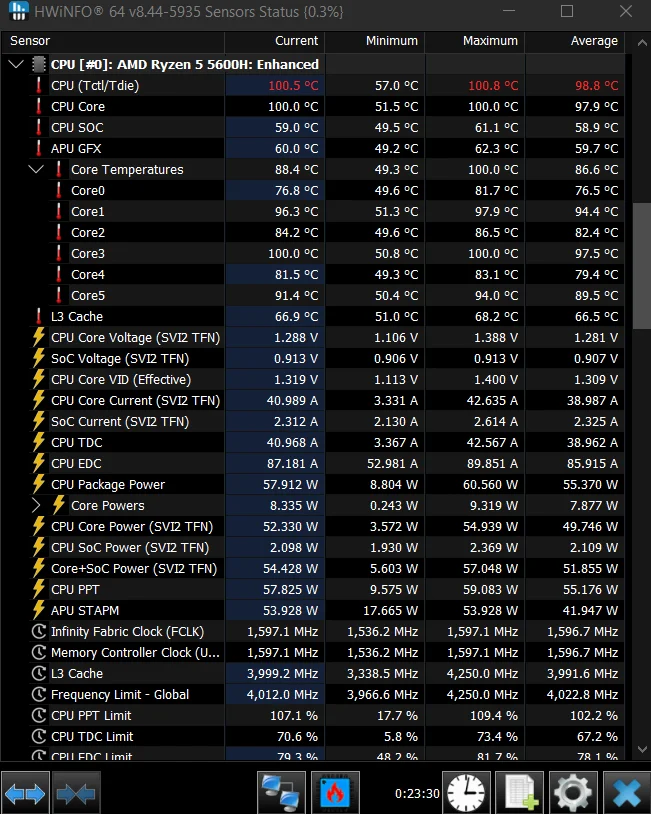Start logging with the report page icon
Screen dimensions: 651x814
click(x=519, y=792)
